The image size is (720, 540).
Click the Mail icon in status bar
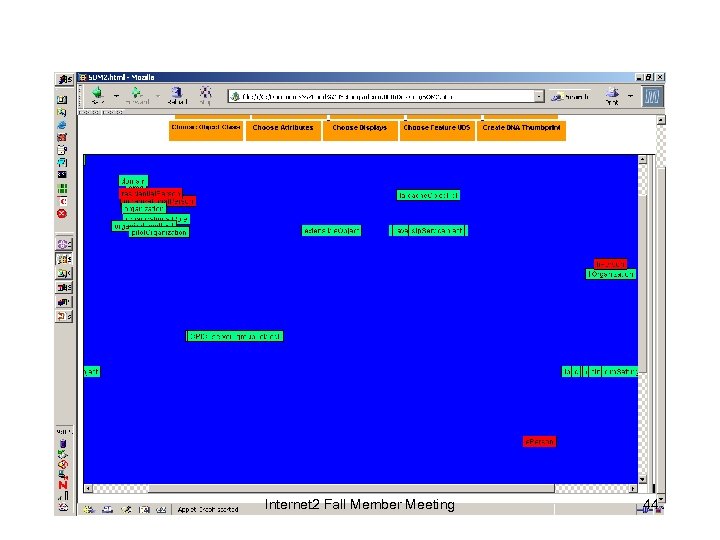click(107, 509)
